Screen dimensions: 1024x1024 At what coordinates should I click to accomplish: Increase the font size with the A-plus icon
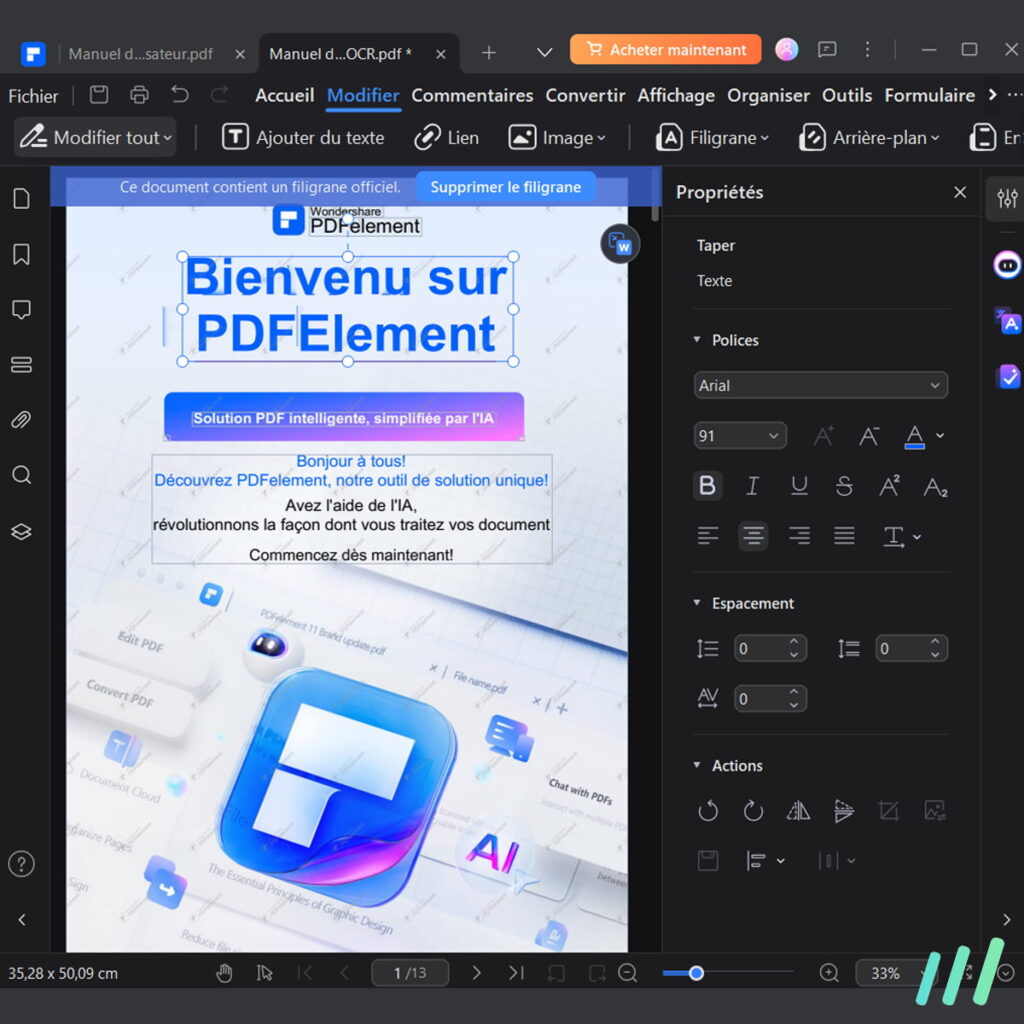[x=824, y=436]
